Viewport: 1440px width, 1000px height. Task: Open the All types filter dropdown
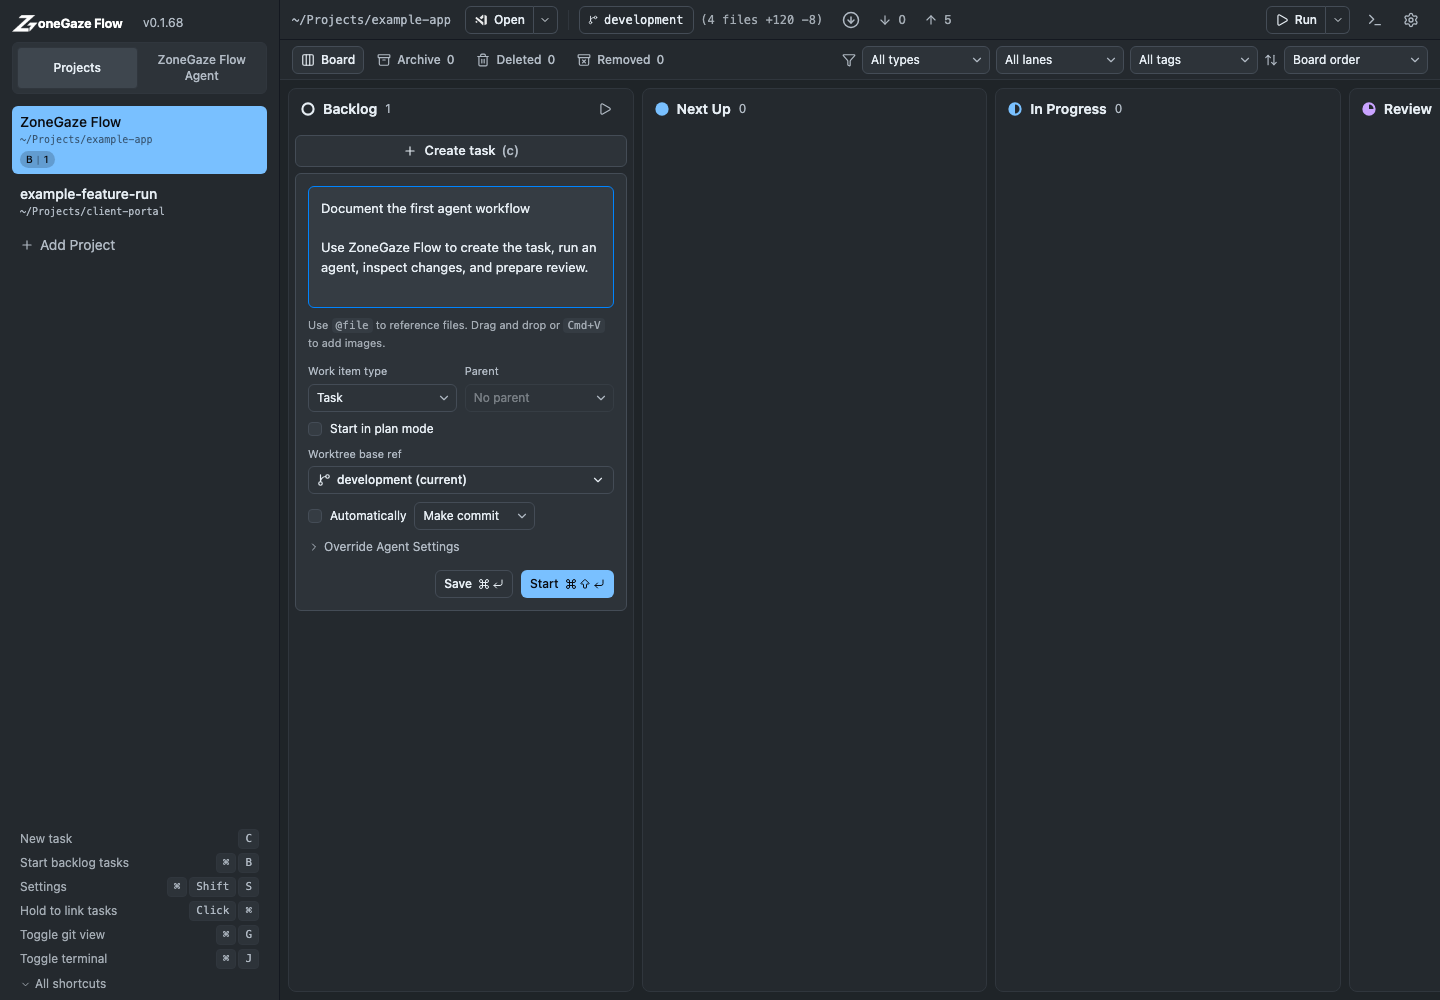coord(926,60)
